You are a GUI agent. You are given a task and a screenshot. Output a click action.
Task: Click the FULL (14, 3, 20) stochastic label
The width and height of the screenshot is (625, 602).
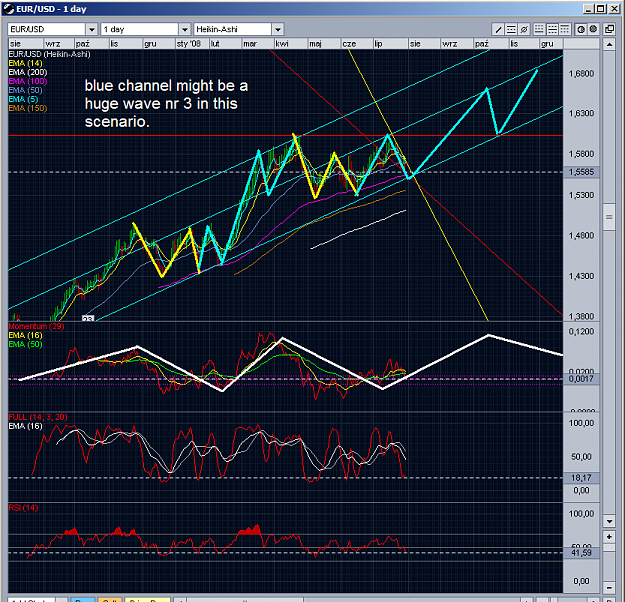coord(38,417)
